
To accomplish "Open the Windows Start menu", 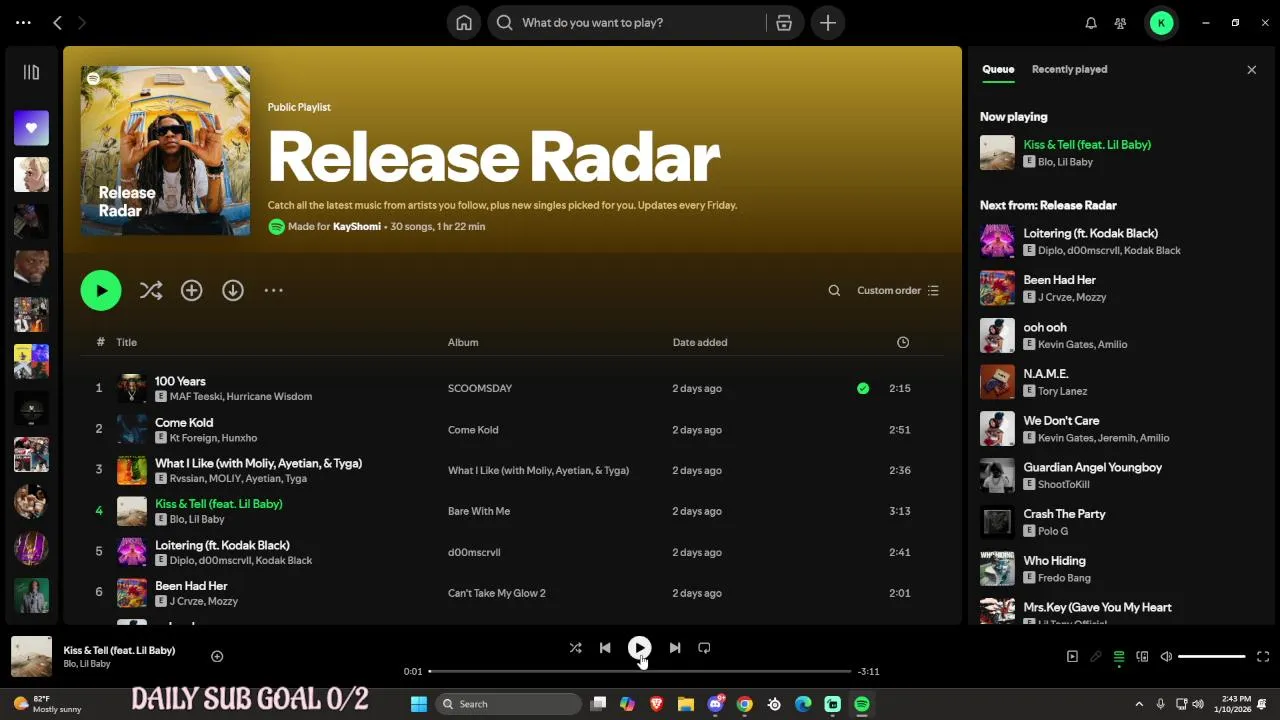I will tap(419, 704).
